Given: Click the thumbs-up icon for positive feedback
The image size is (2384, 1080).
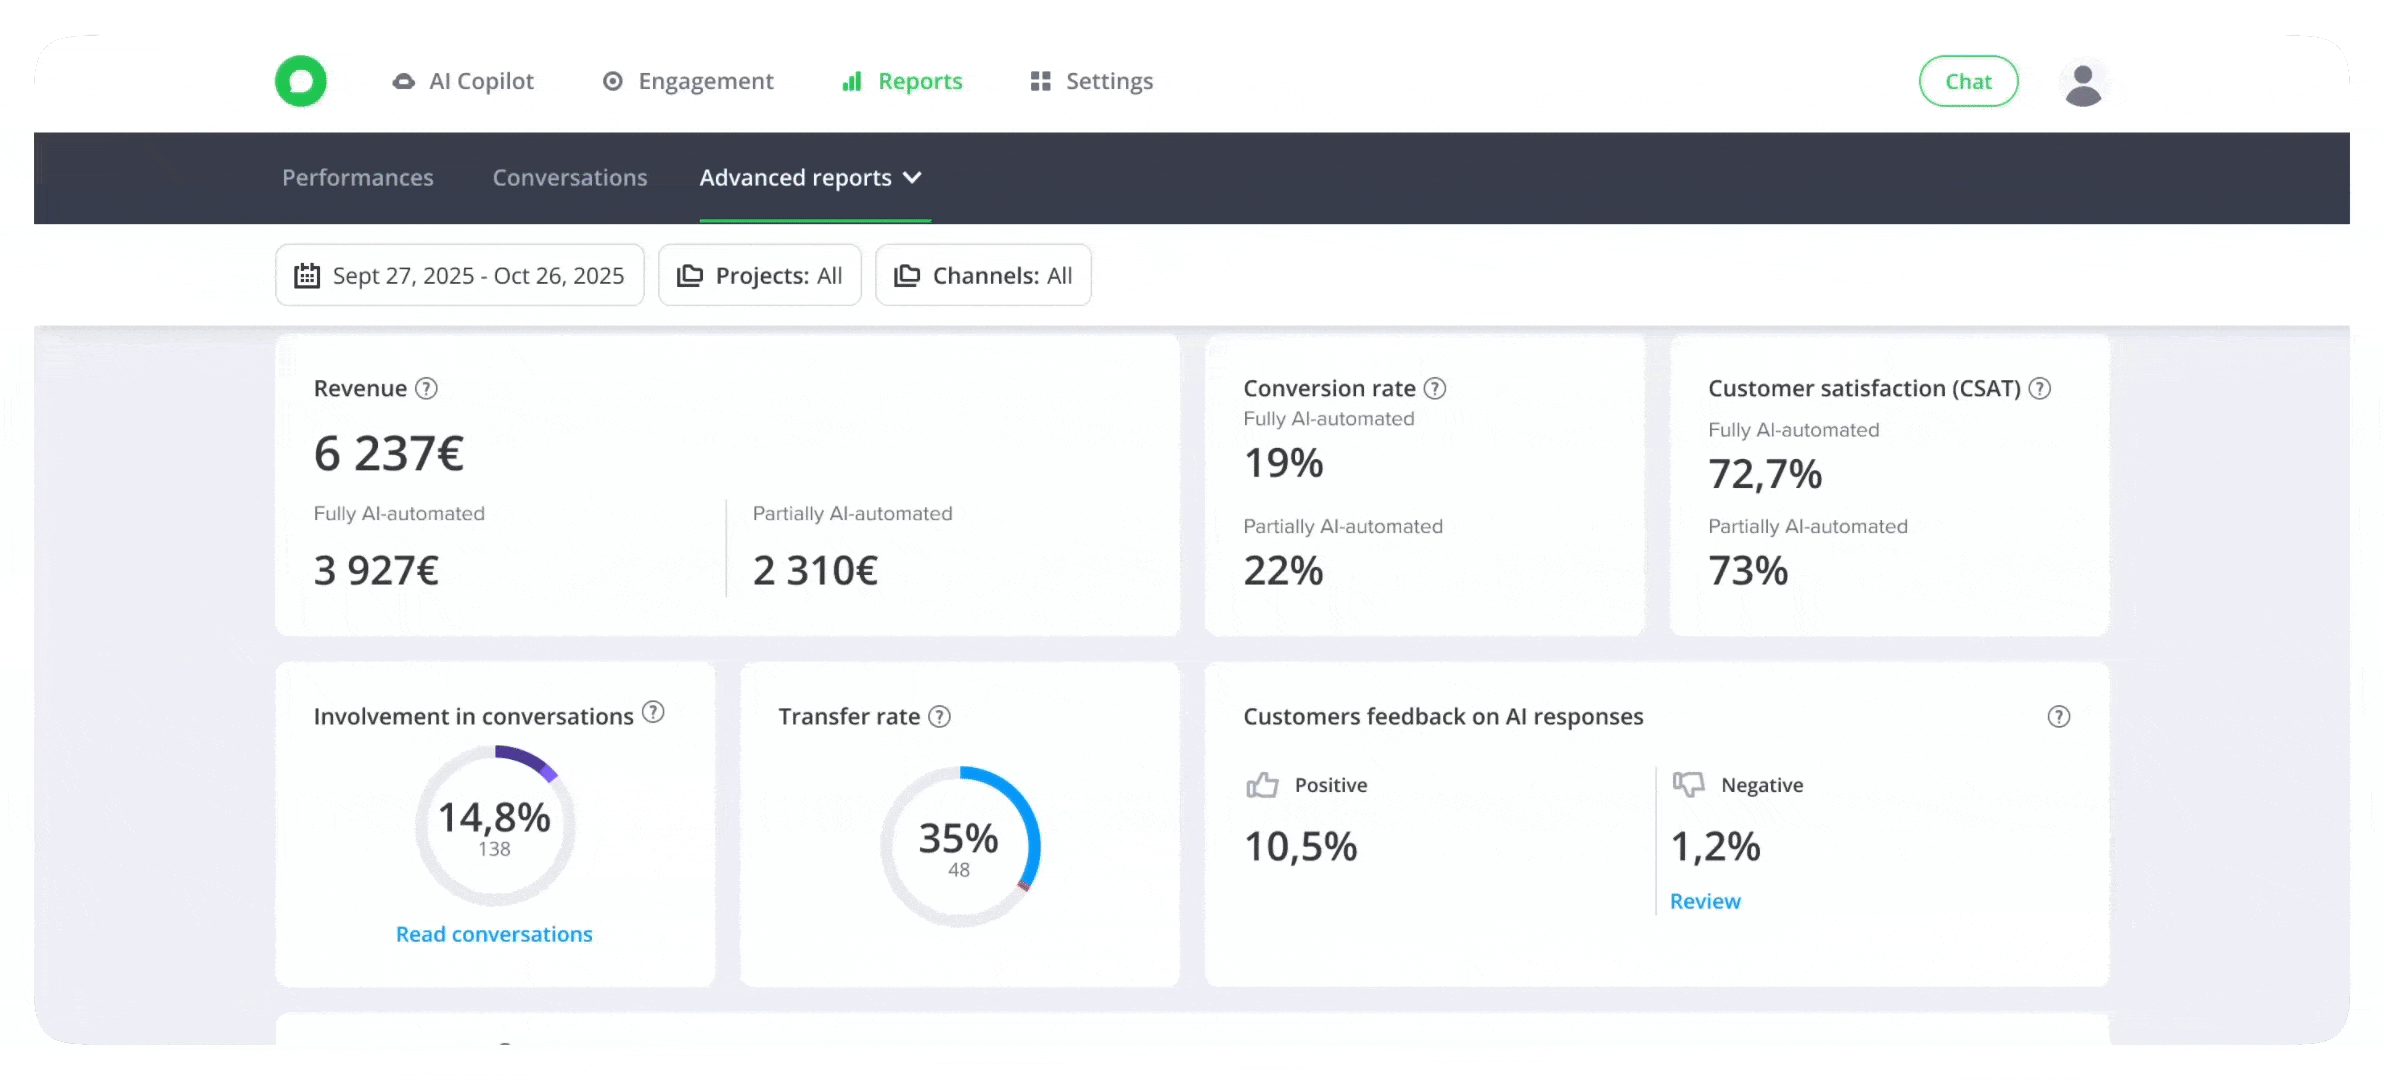Looking at the screenshot, I should coord(1263,785).
